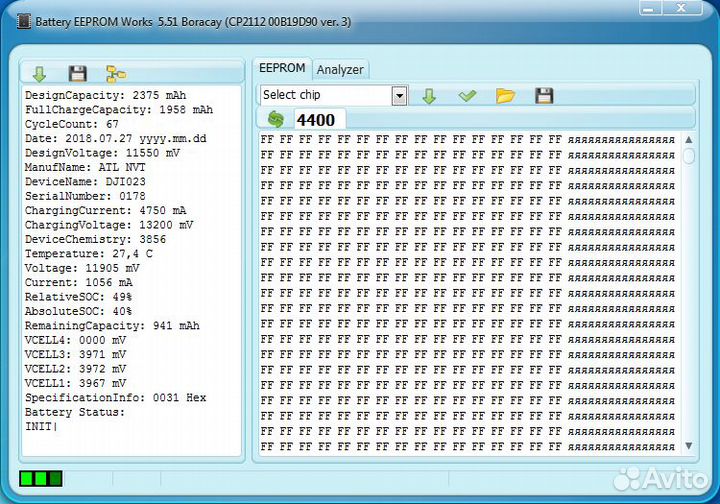Screen dimensions: 720x504
Task: Click the green download arrow beside chip selector
Action: (x=428, y=96)
